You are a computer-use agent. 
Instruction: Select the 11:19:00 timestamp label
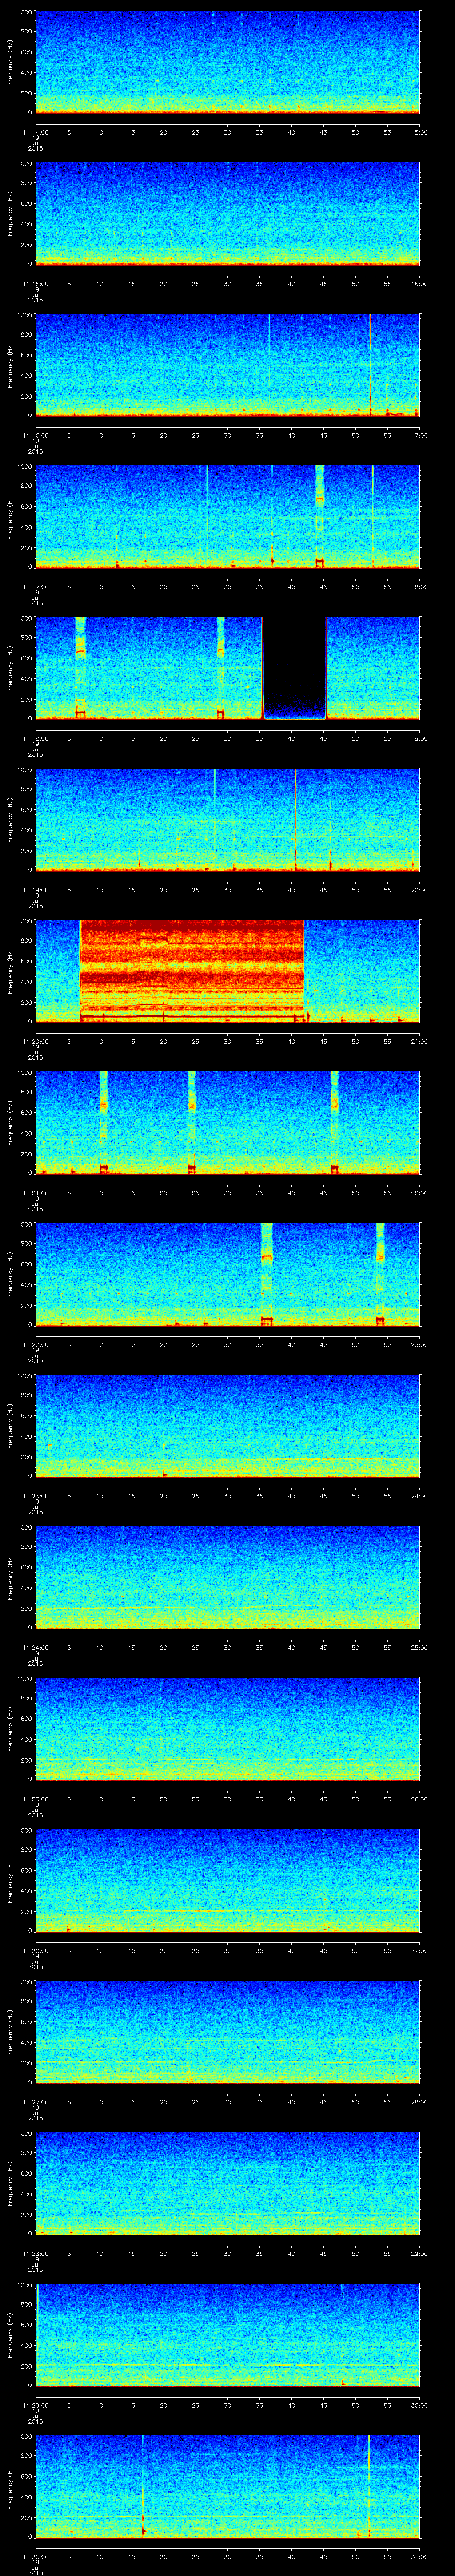click(35, 890)
